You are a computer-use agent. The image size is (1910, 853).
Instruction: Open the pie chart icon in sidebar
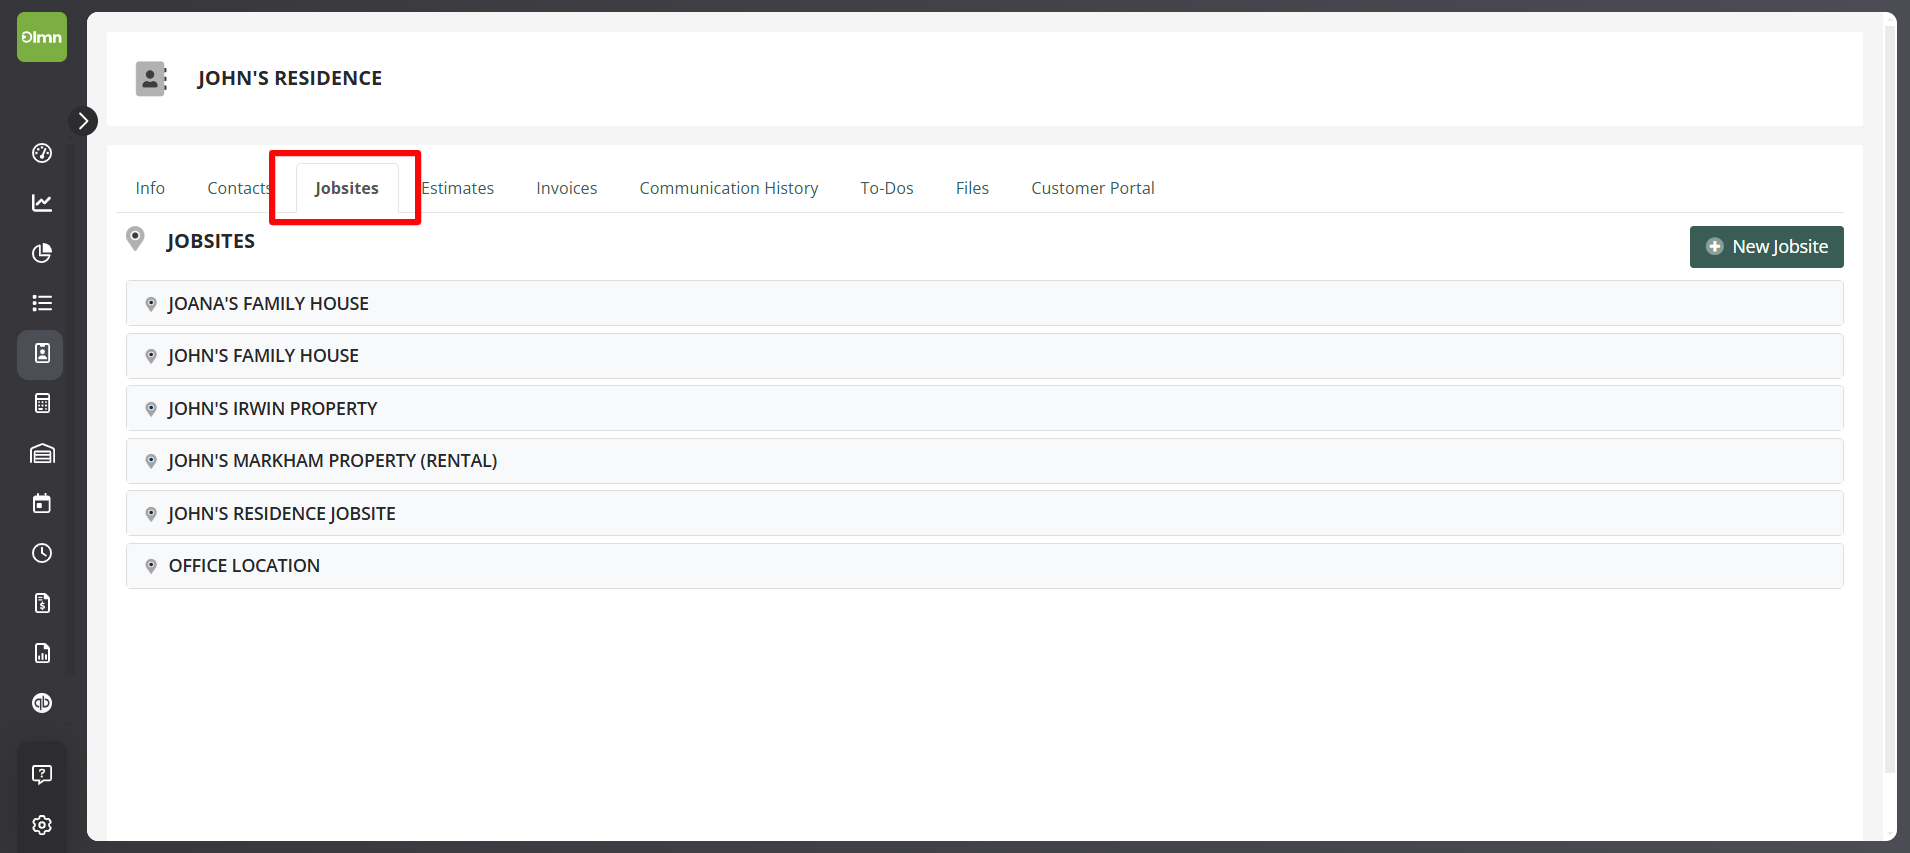coord(42,253)
